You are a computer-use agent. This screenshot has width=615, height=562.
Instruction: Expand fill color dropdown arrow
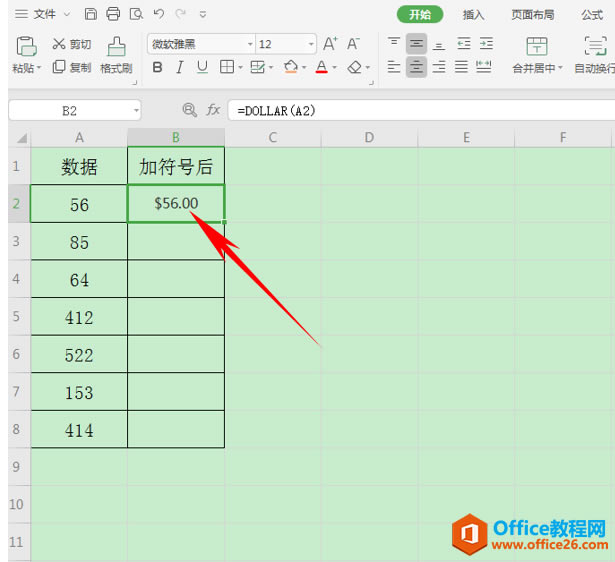304,68
